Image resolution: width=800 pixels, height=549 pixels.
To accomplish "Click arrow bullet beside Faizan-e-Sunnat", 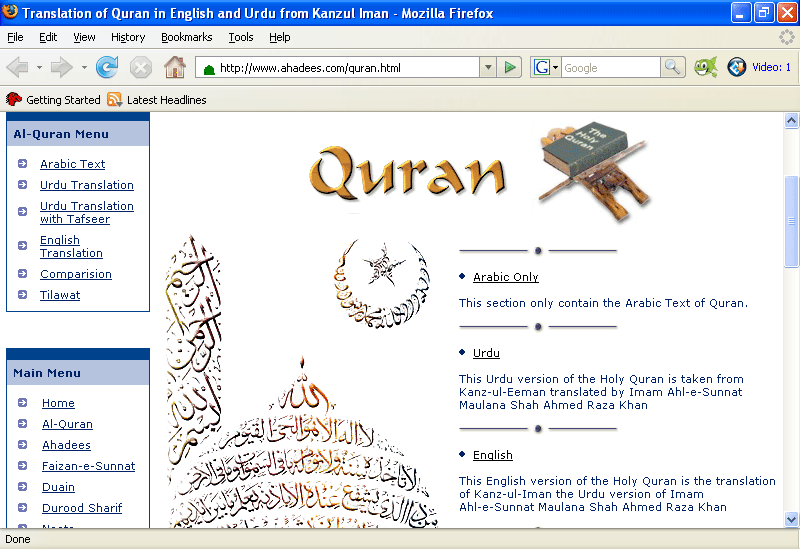I will (22, 466).
